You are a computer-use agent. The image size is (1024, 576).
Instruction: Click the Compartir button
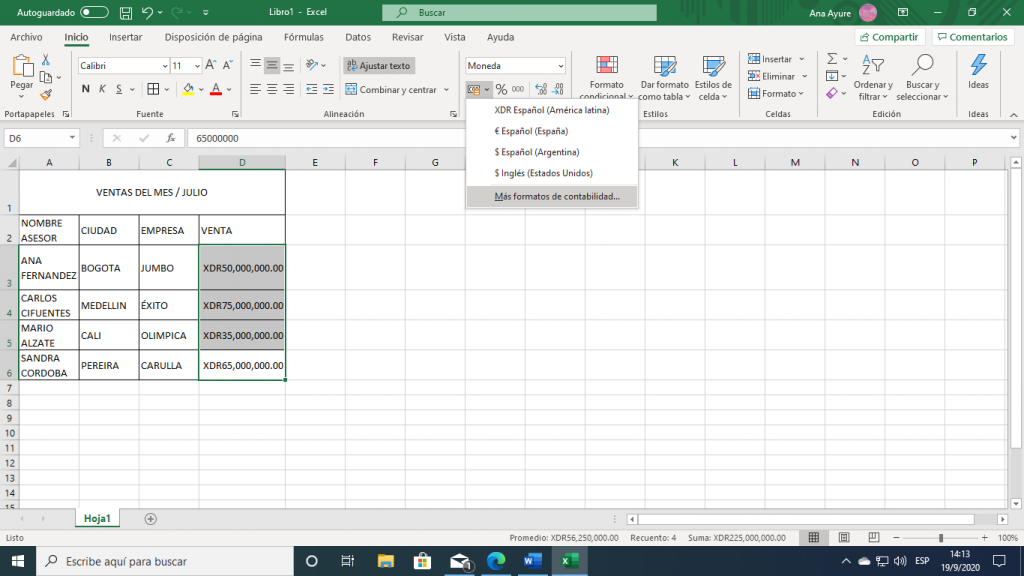[887, 37]
